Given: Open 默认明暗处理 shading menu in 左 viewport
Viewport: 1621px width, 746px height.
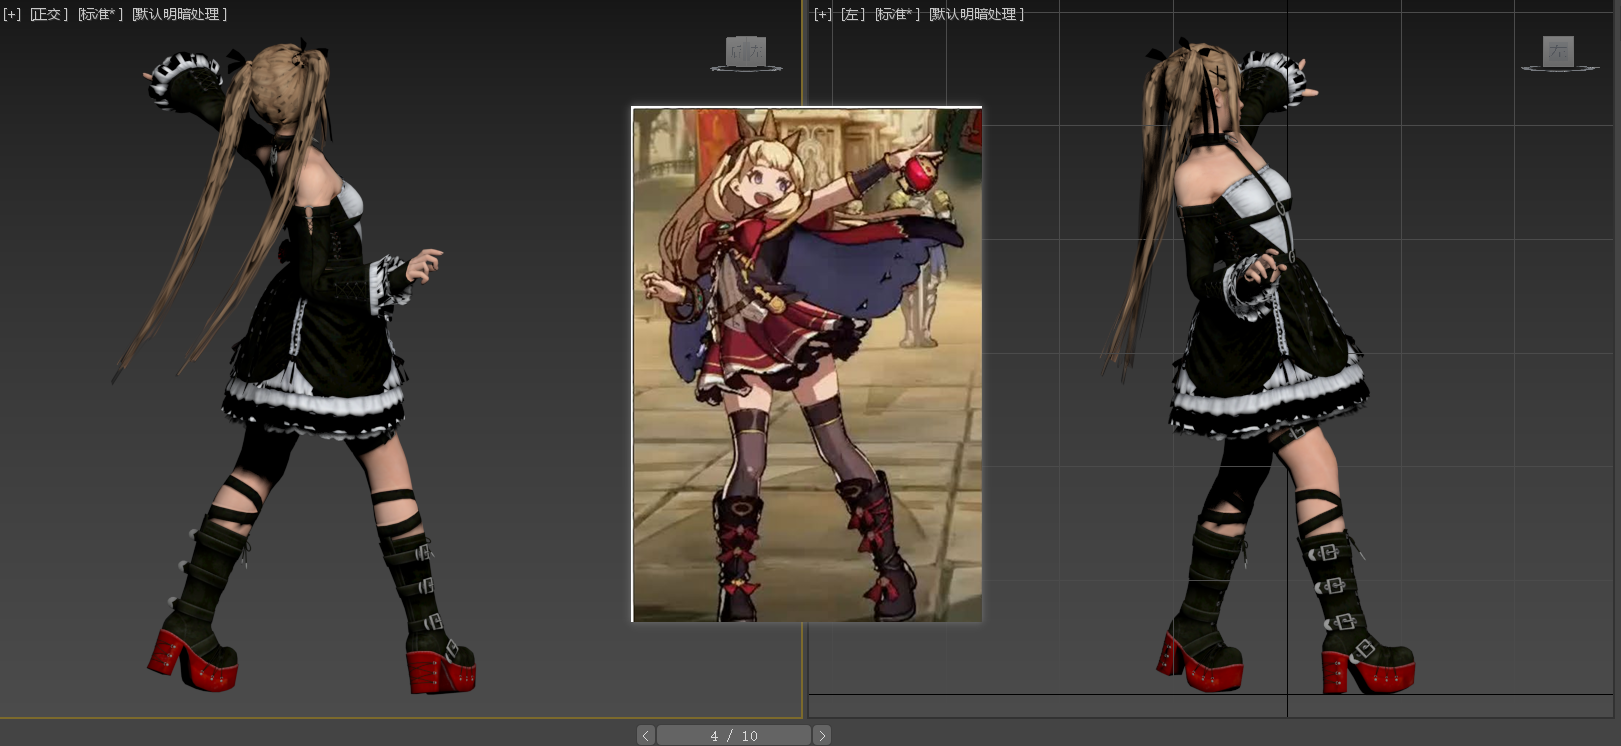Looking at the screenshot, I should [976, 14].
